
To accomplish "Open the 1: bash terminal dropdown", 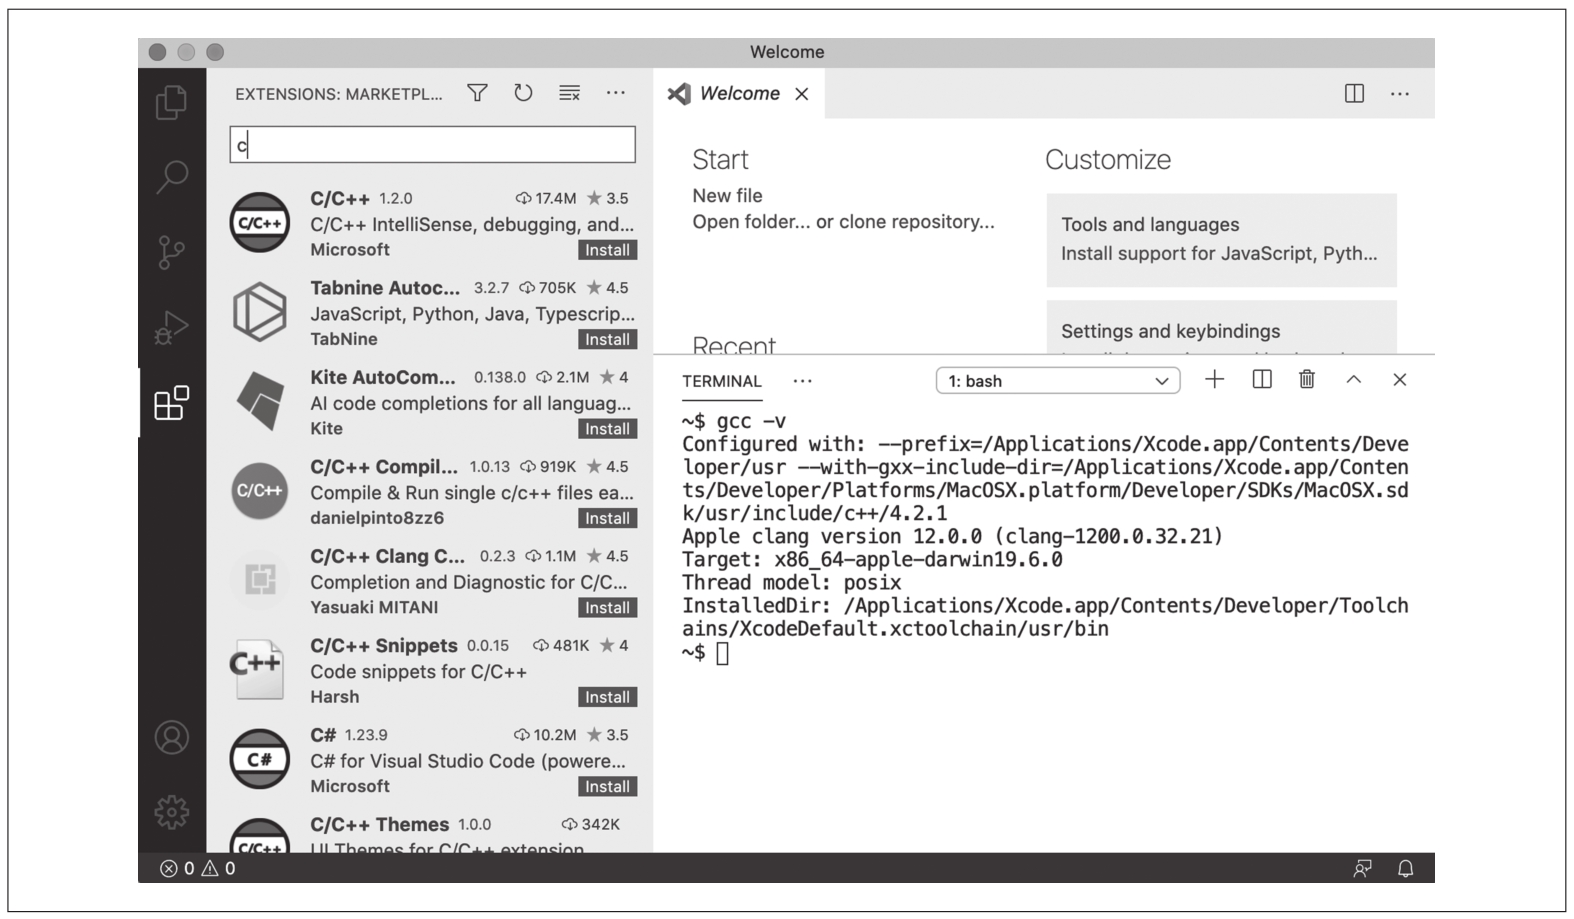I will pos(1058,381).
